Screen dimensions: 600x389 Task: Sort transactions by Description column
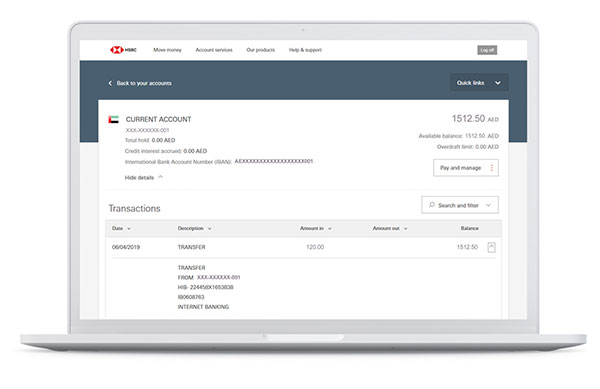194,228
